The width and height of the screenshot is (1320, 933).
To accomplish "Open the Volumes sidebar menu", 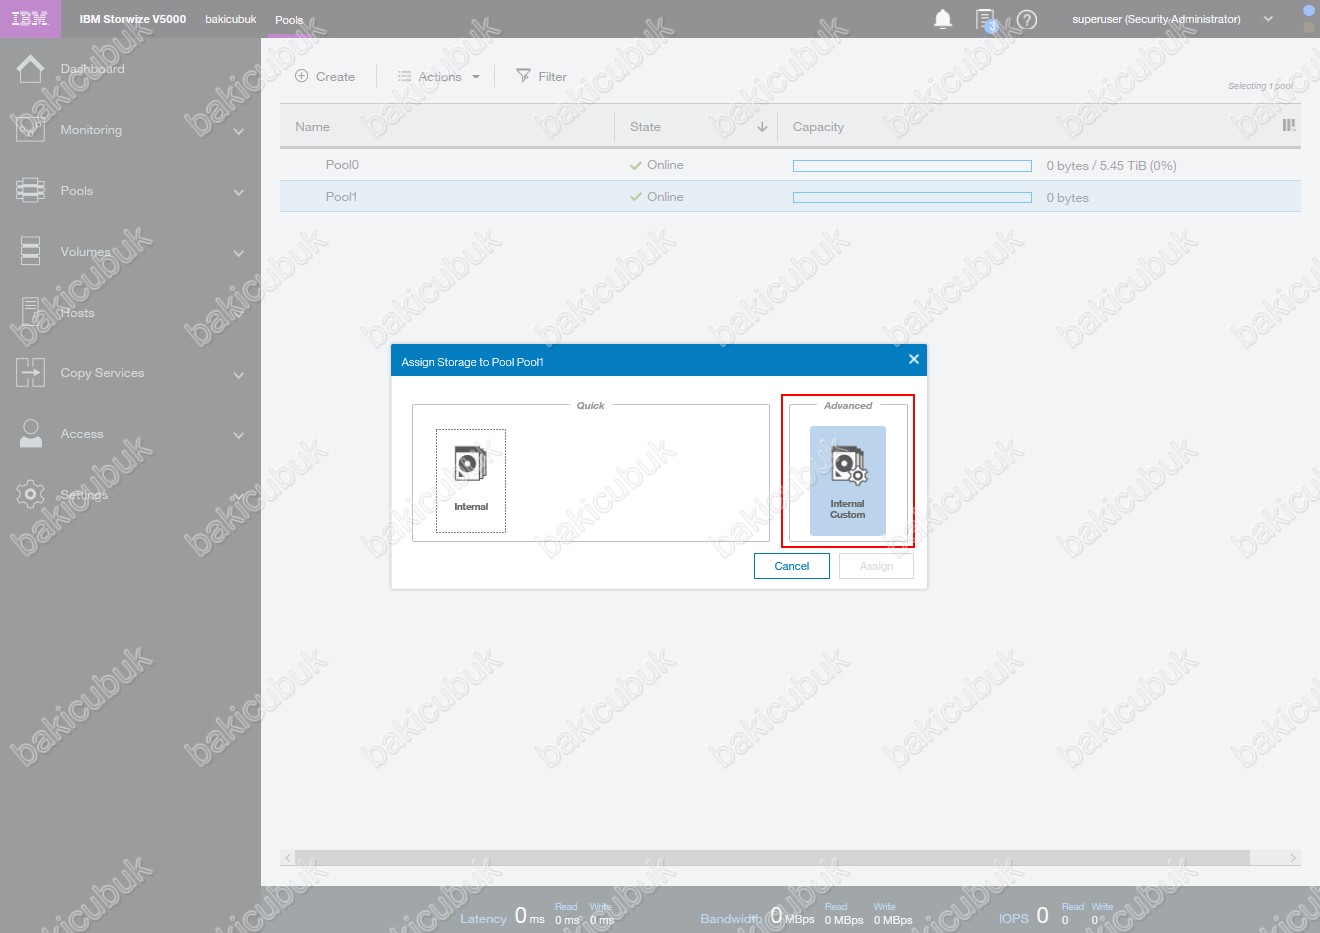I will 85,252.
